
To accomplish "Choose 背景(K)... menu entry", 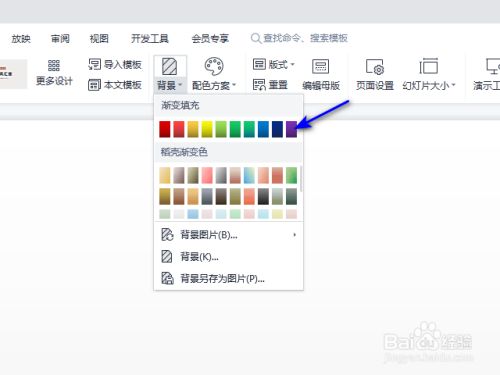I will [228, 257].
